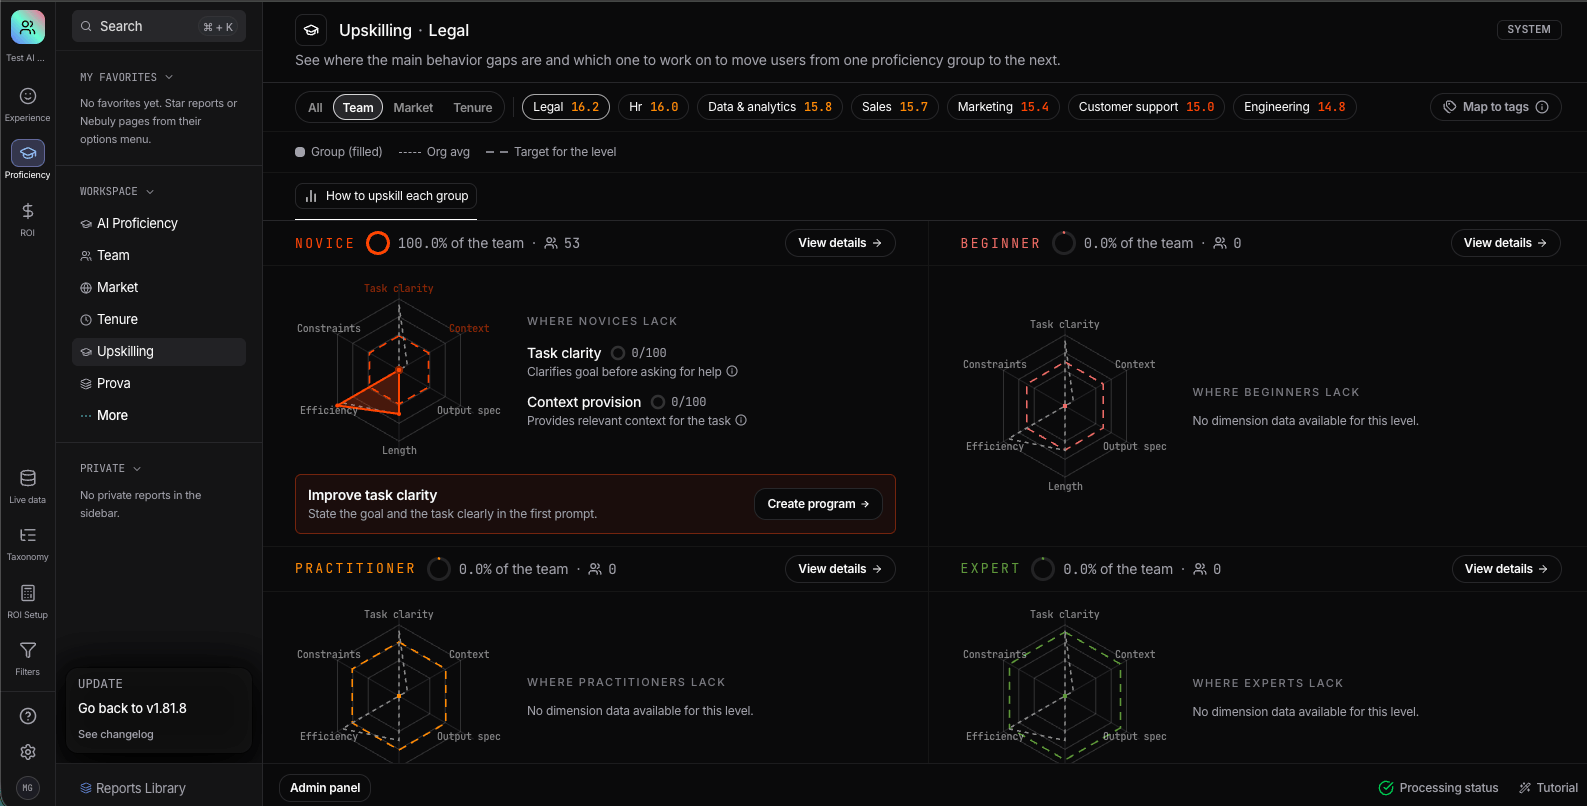Click the graduation cap icon beside Upskilling title
1587x806 pixels.
[x=311, y=30]
